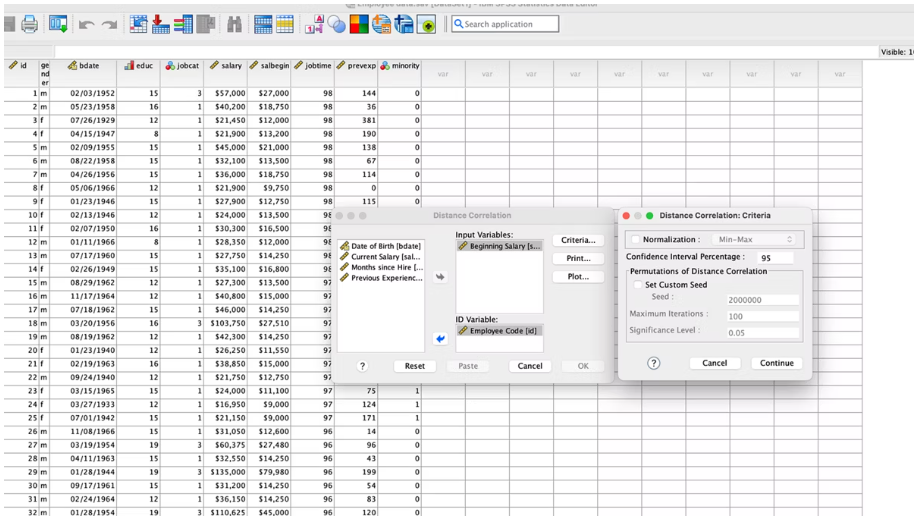Click the blue arrow beside ID Variable

pyautogui.click(x=440, y=339)
